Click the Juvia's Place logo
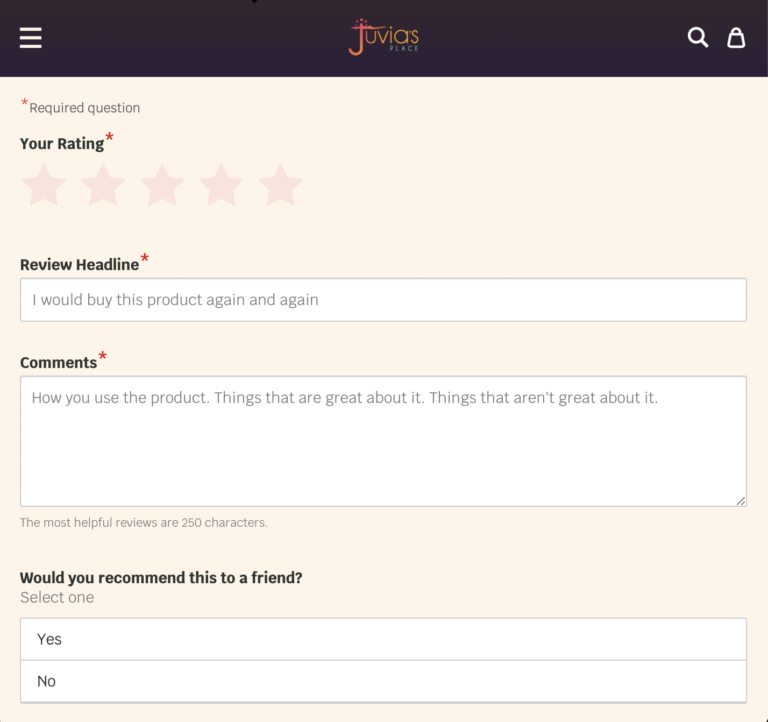The width and height of the screenshot is (768, 722). point(384,37)
